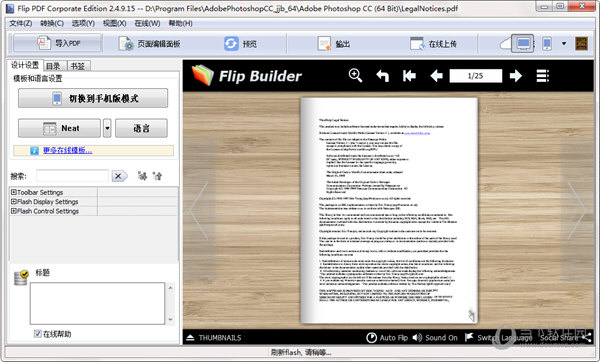600x362 pixels.
Task: Flip to previous page with left chevron
Action: click(x=199, y=210)
